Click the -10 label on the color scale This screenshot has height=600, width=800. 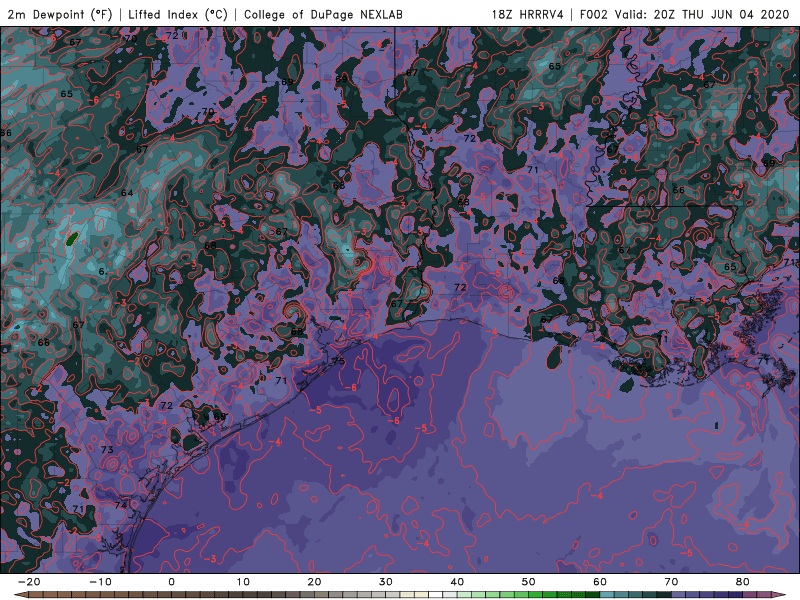pyautogui.click(x=100, y=582)
